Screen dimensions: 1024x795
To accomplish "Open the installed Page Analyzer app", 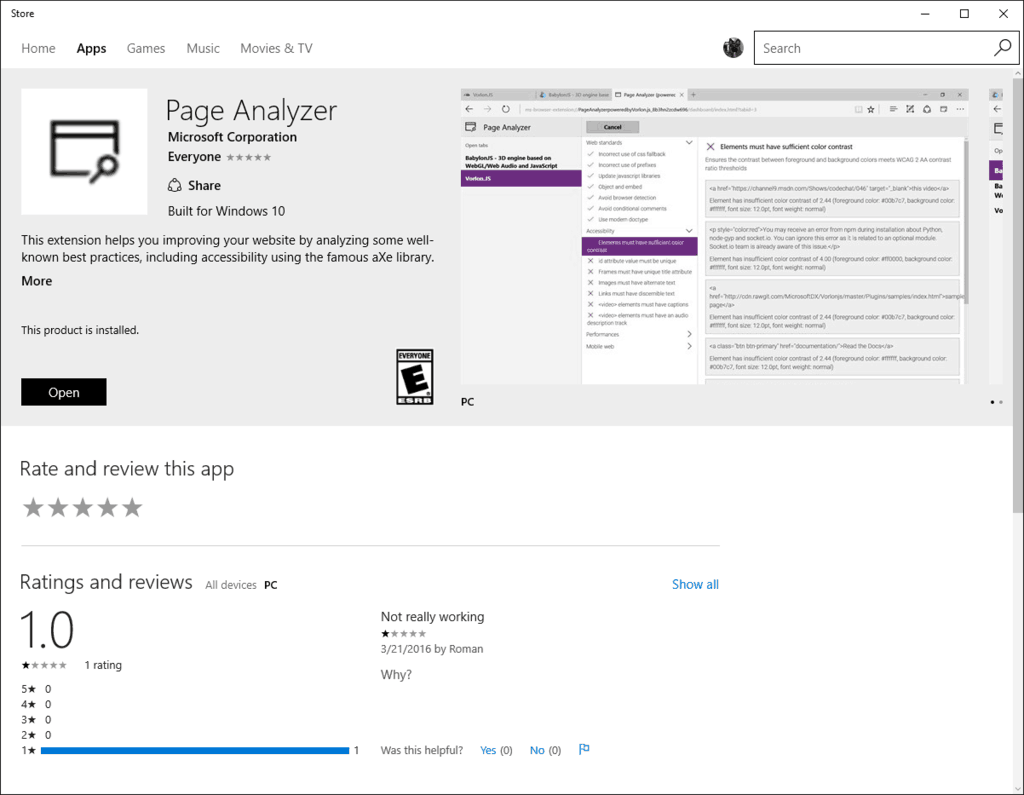I will pyautogui.click(x=63, y=392).
